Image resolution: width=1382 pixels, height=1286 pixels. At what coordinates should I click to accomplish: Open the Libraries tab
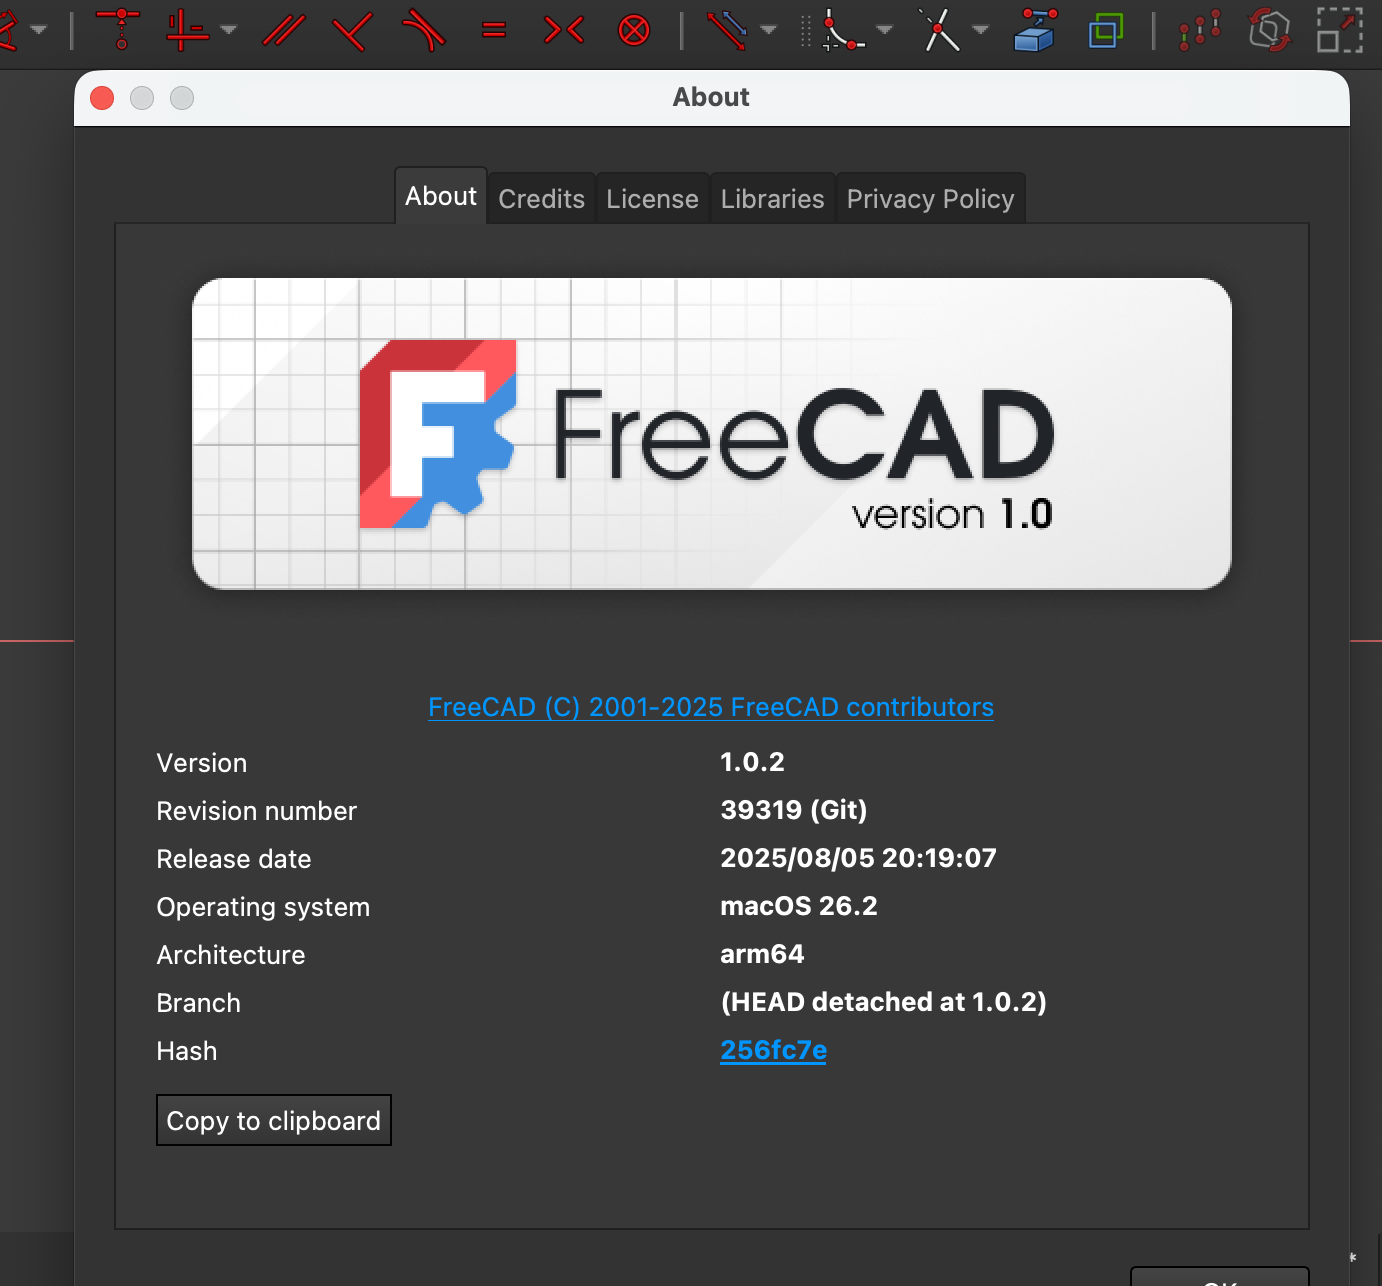click(x=772, y=199)
